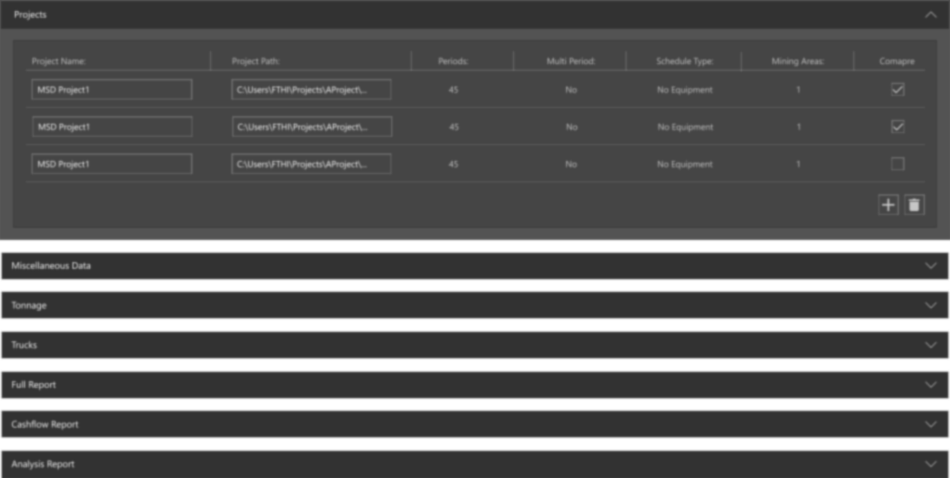Enable Compare checkbox in third project row

[x=897, y=164]
